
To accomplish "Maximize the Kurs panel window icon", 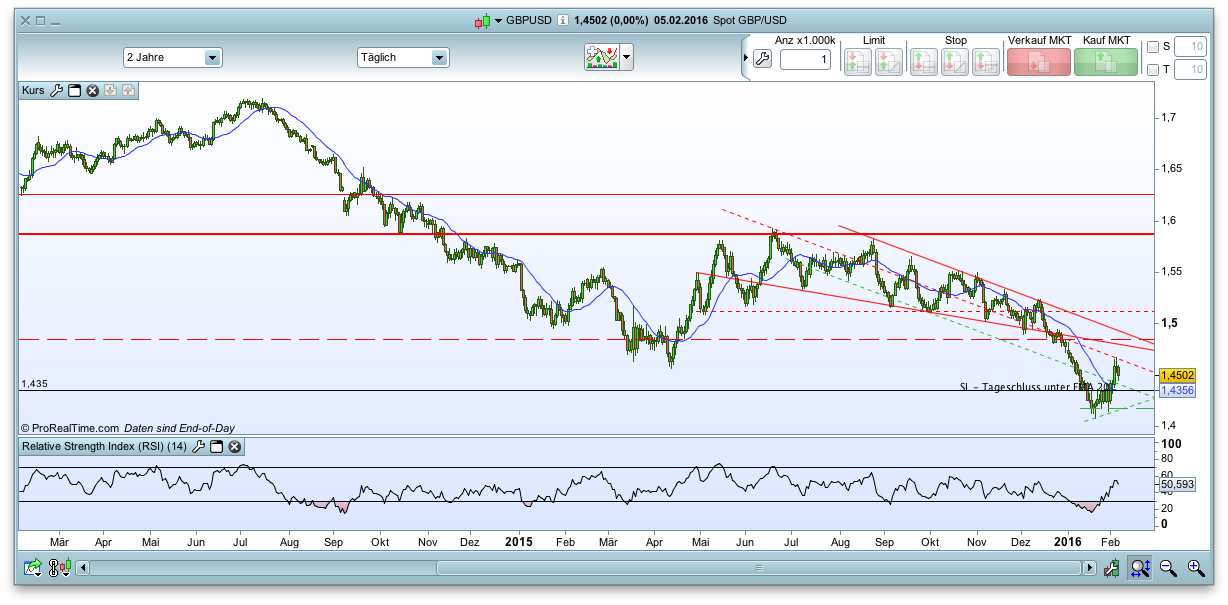I will coord(74,90).
